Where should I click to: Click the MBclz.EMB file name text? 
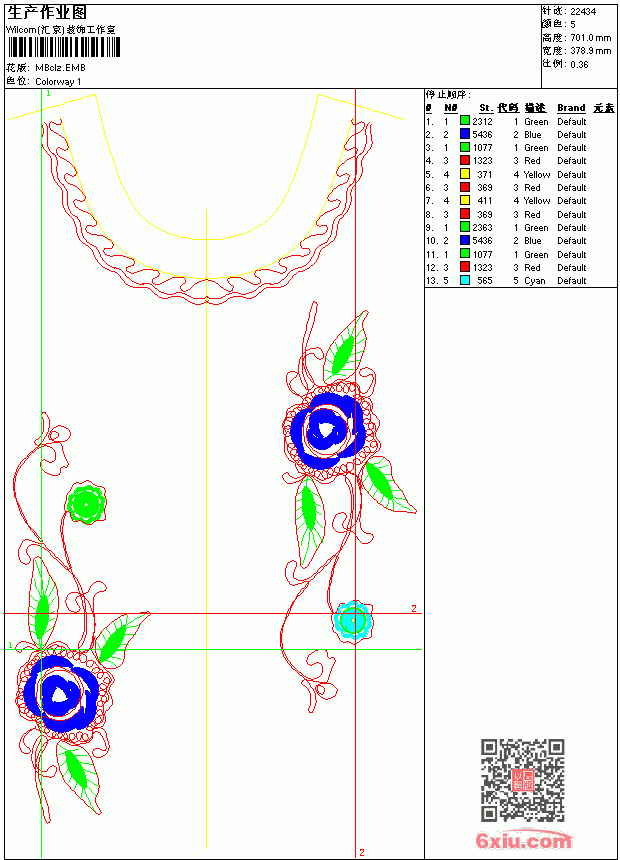pos(60,68)
